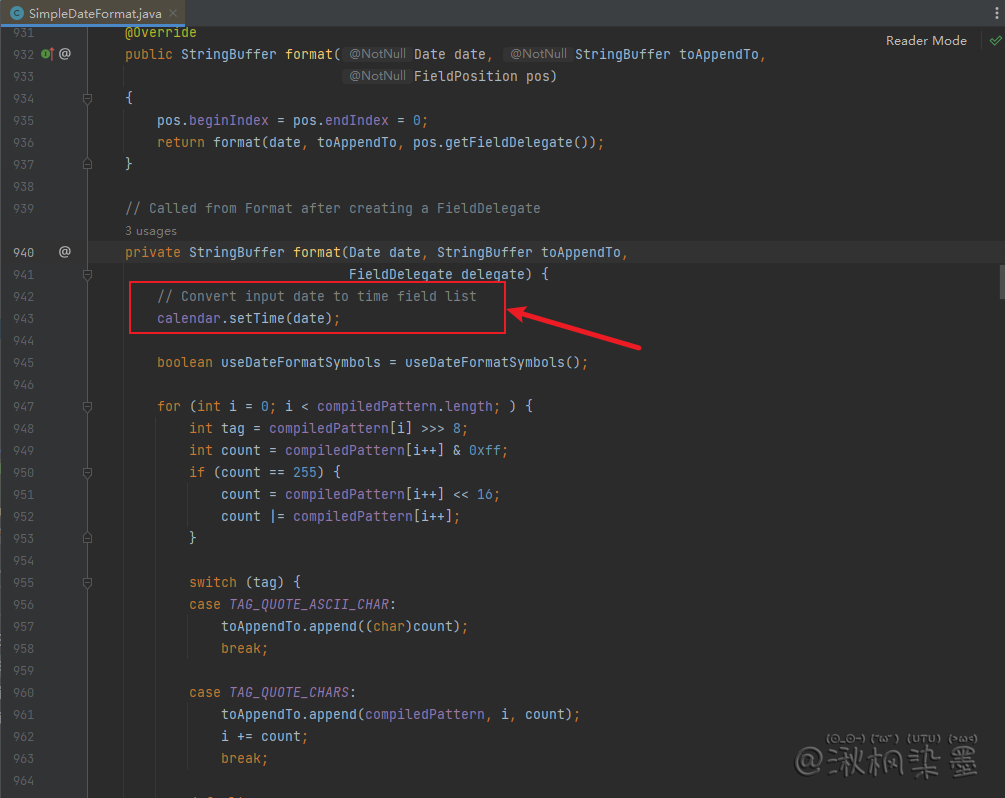Click line number 943 in the gutter
This screenshot has width=1005, height=798.
pyautogui.click(x=23, y=318)
